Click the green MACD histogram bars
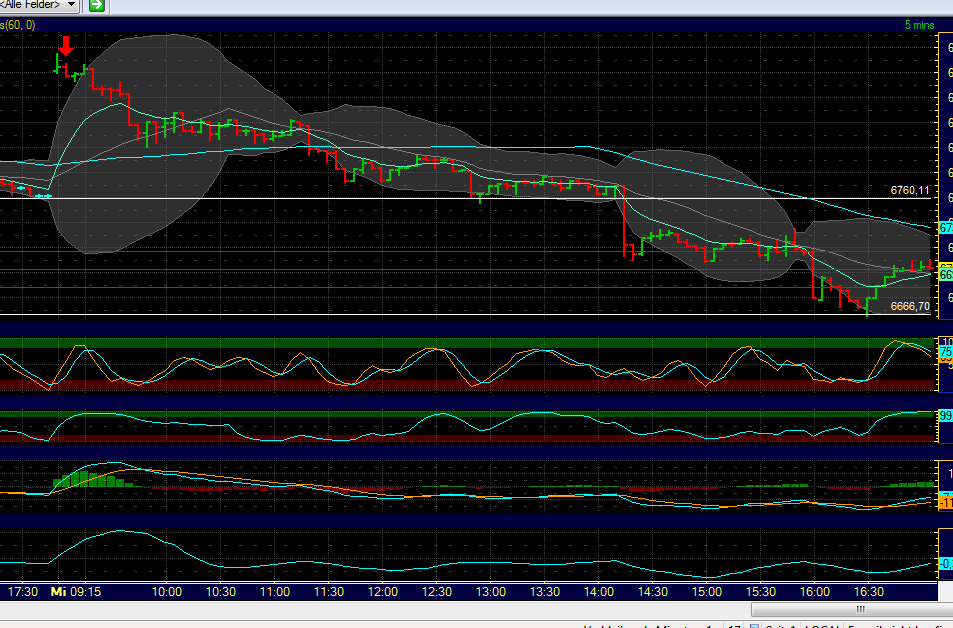Image resolution: width=953 pixels, height=628 pixels. pyautogui.click(x=85, y=478)
